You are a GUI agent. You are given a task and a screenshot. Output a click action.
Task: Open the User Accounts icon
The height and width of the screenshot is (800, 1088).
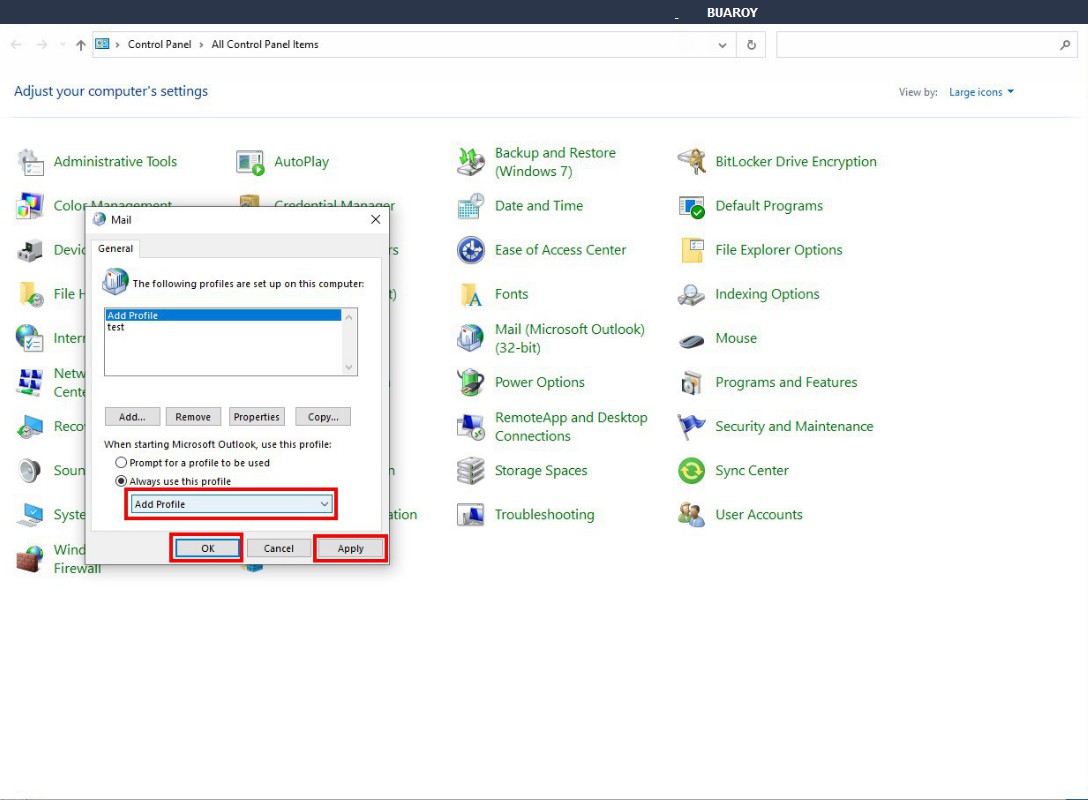[x=691, y=515]
